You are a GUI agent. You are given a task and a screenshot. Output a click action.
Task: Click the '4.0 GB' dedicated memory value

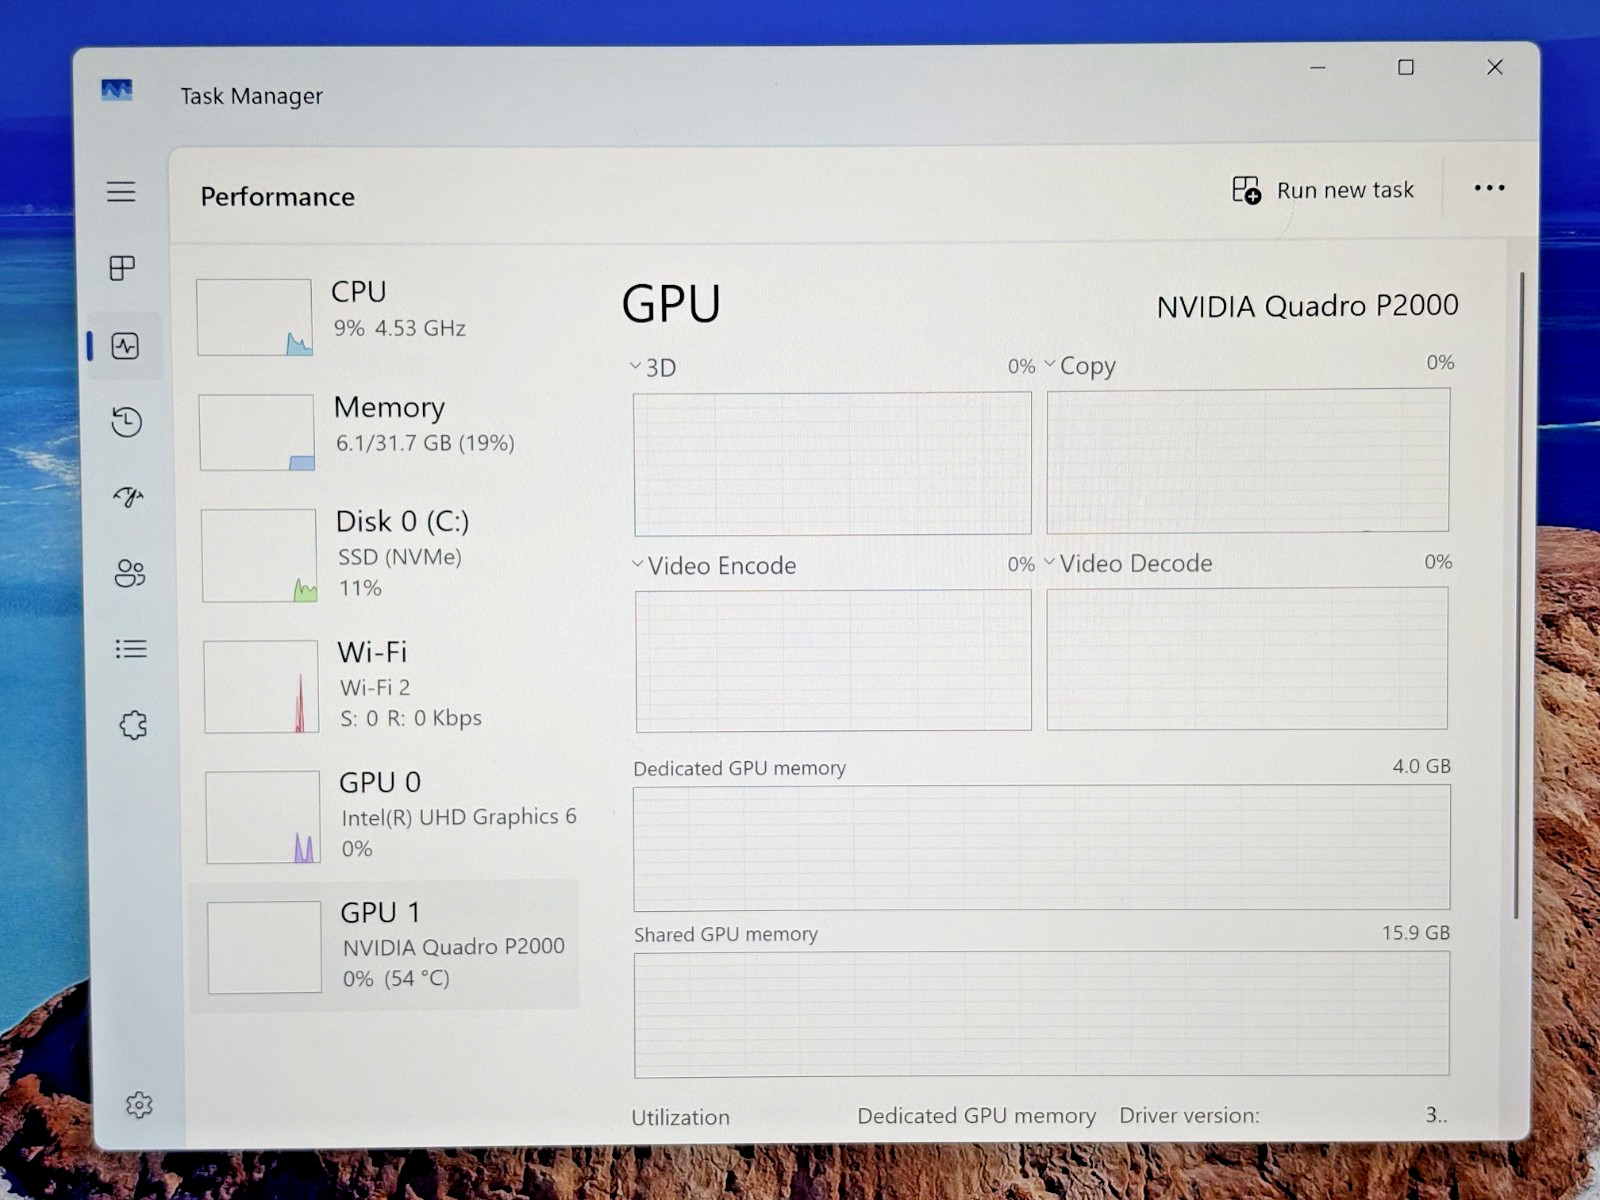point(1421,766)
